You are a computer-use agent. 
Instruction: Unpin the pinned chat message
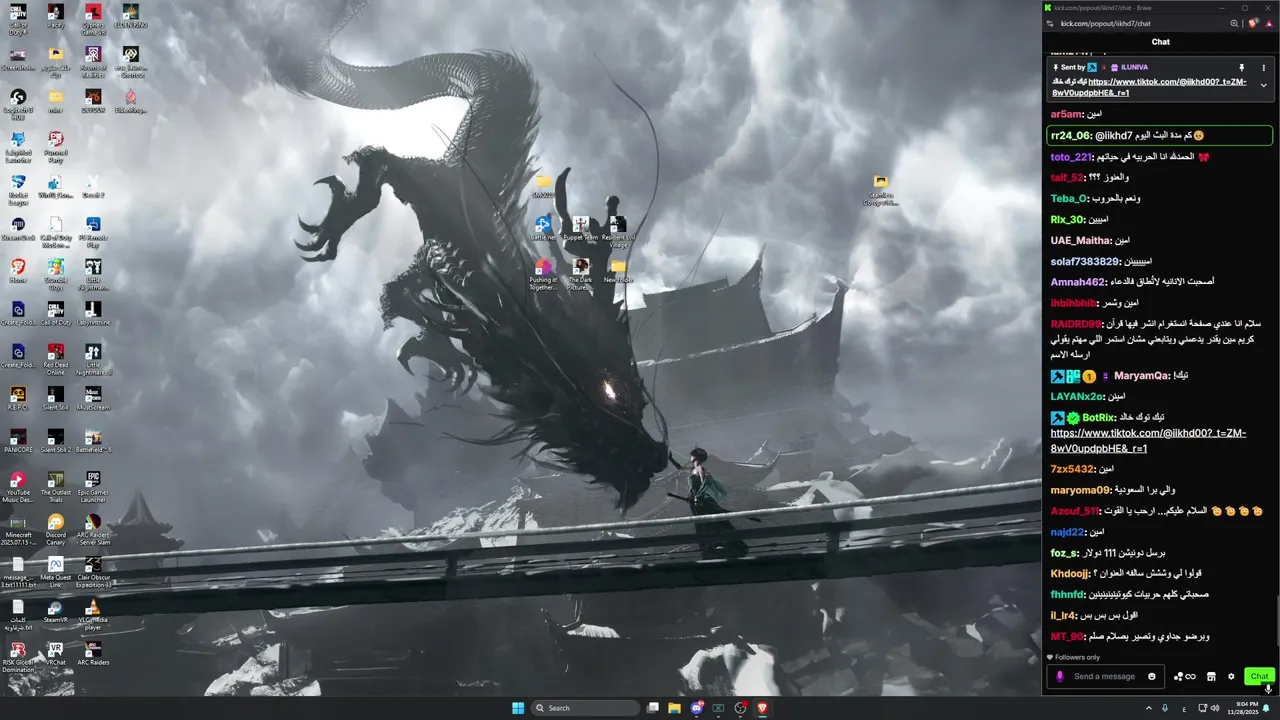click(1242, 68)
